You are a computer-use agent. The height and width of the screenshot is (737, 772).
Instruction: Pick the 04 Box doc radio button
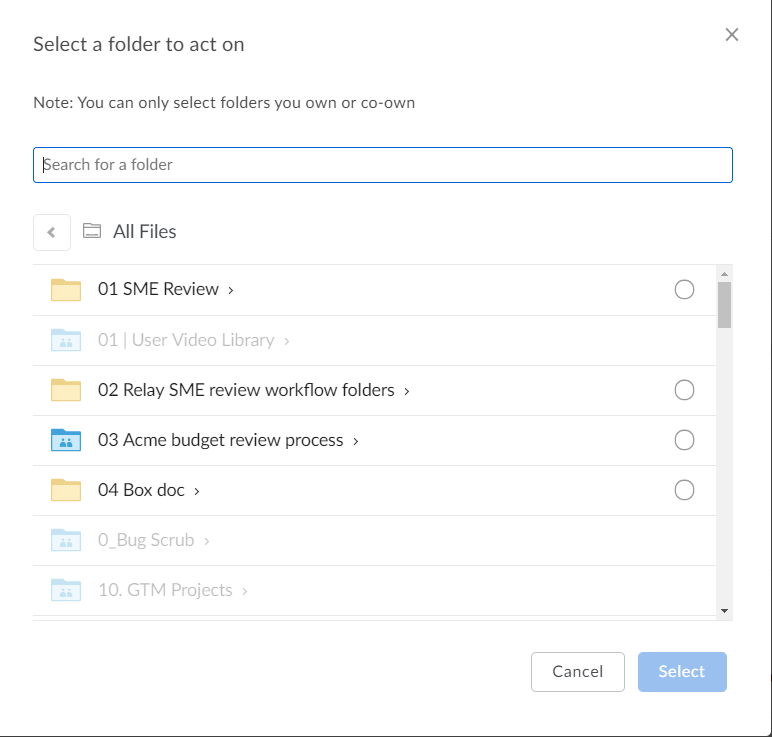pyautogui.click(x=684, y=490)
